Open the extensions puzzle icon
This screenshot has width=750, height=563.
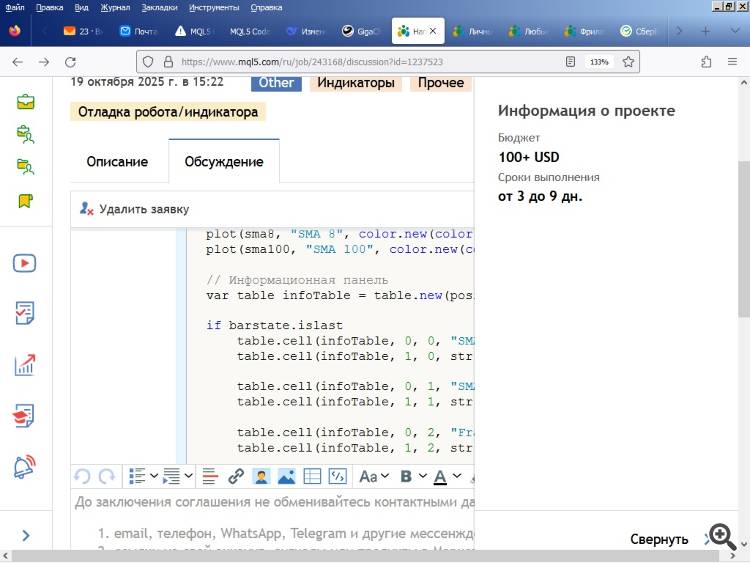(706, 62)
